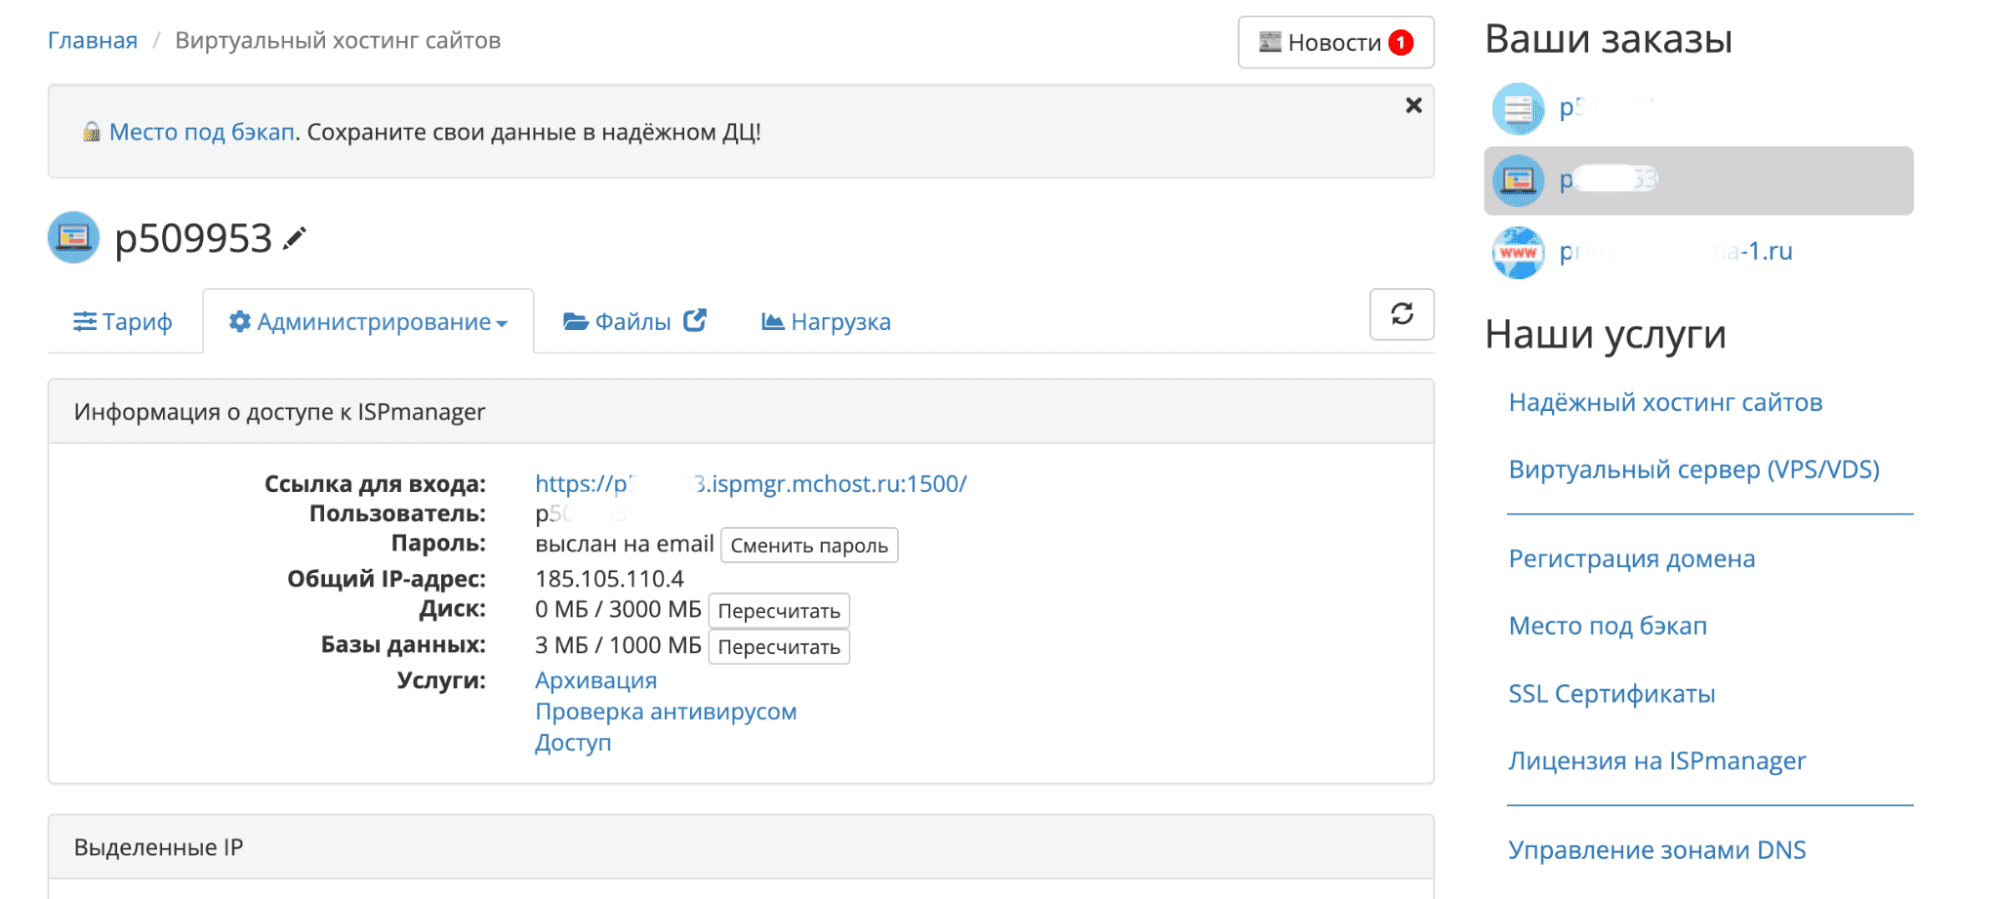Click the Ваши заказы heading
The width and height of the screenshot is (1999, 899).
tap(1608, 39)
